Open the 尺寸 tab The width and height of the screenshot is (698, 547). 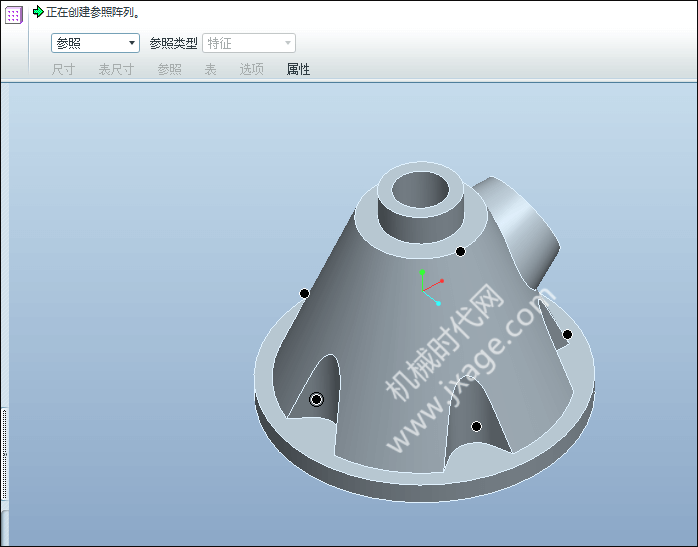click(63, 69)
